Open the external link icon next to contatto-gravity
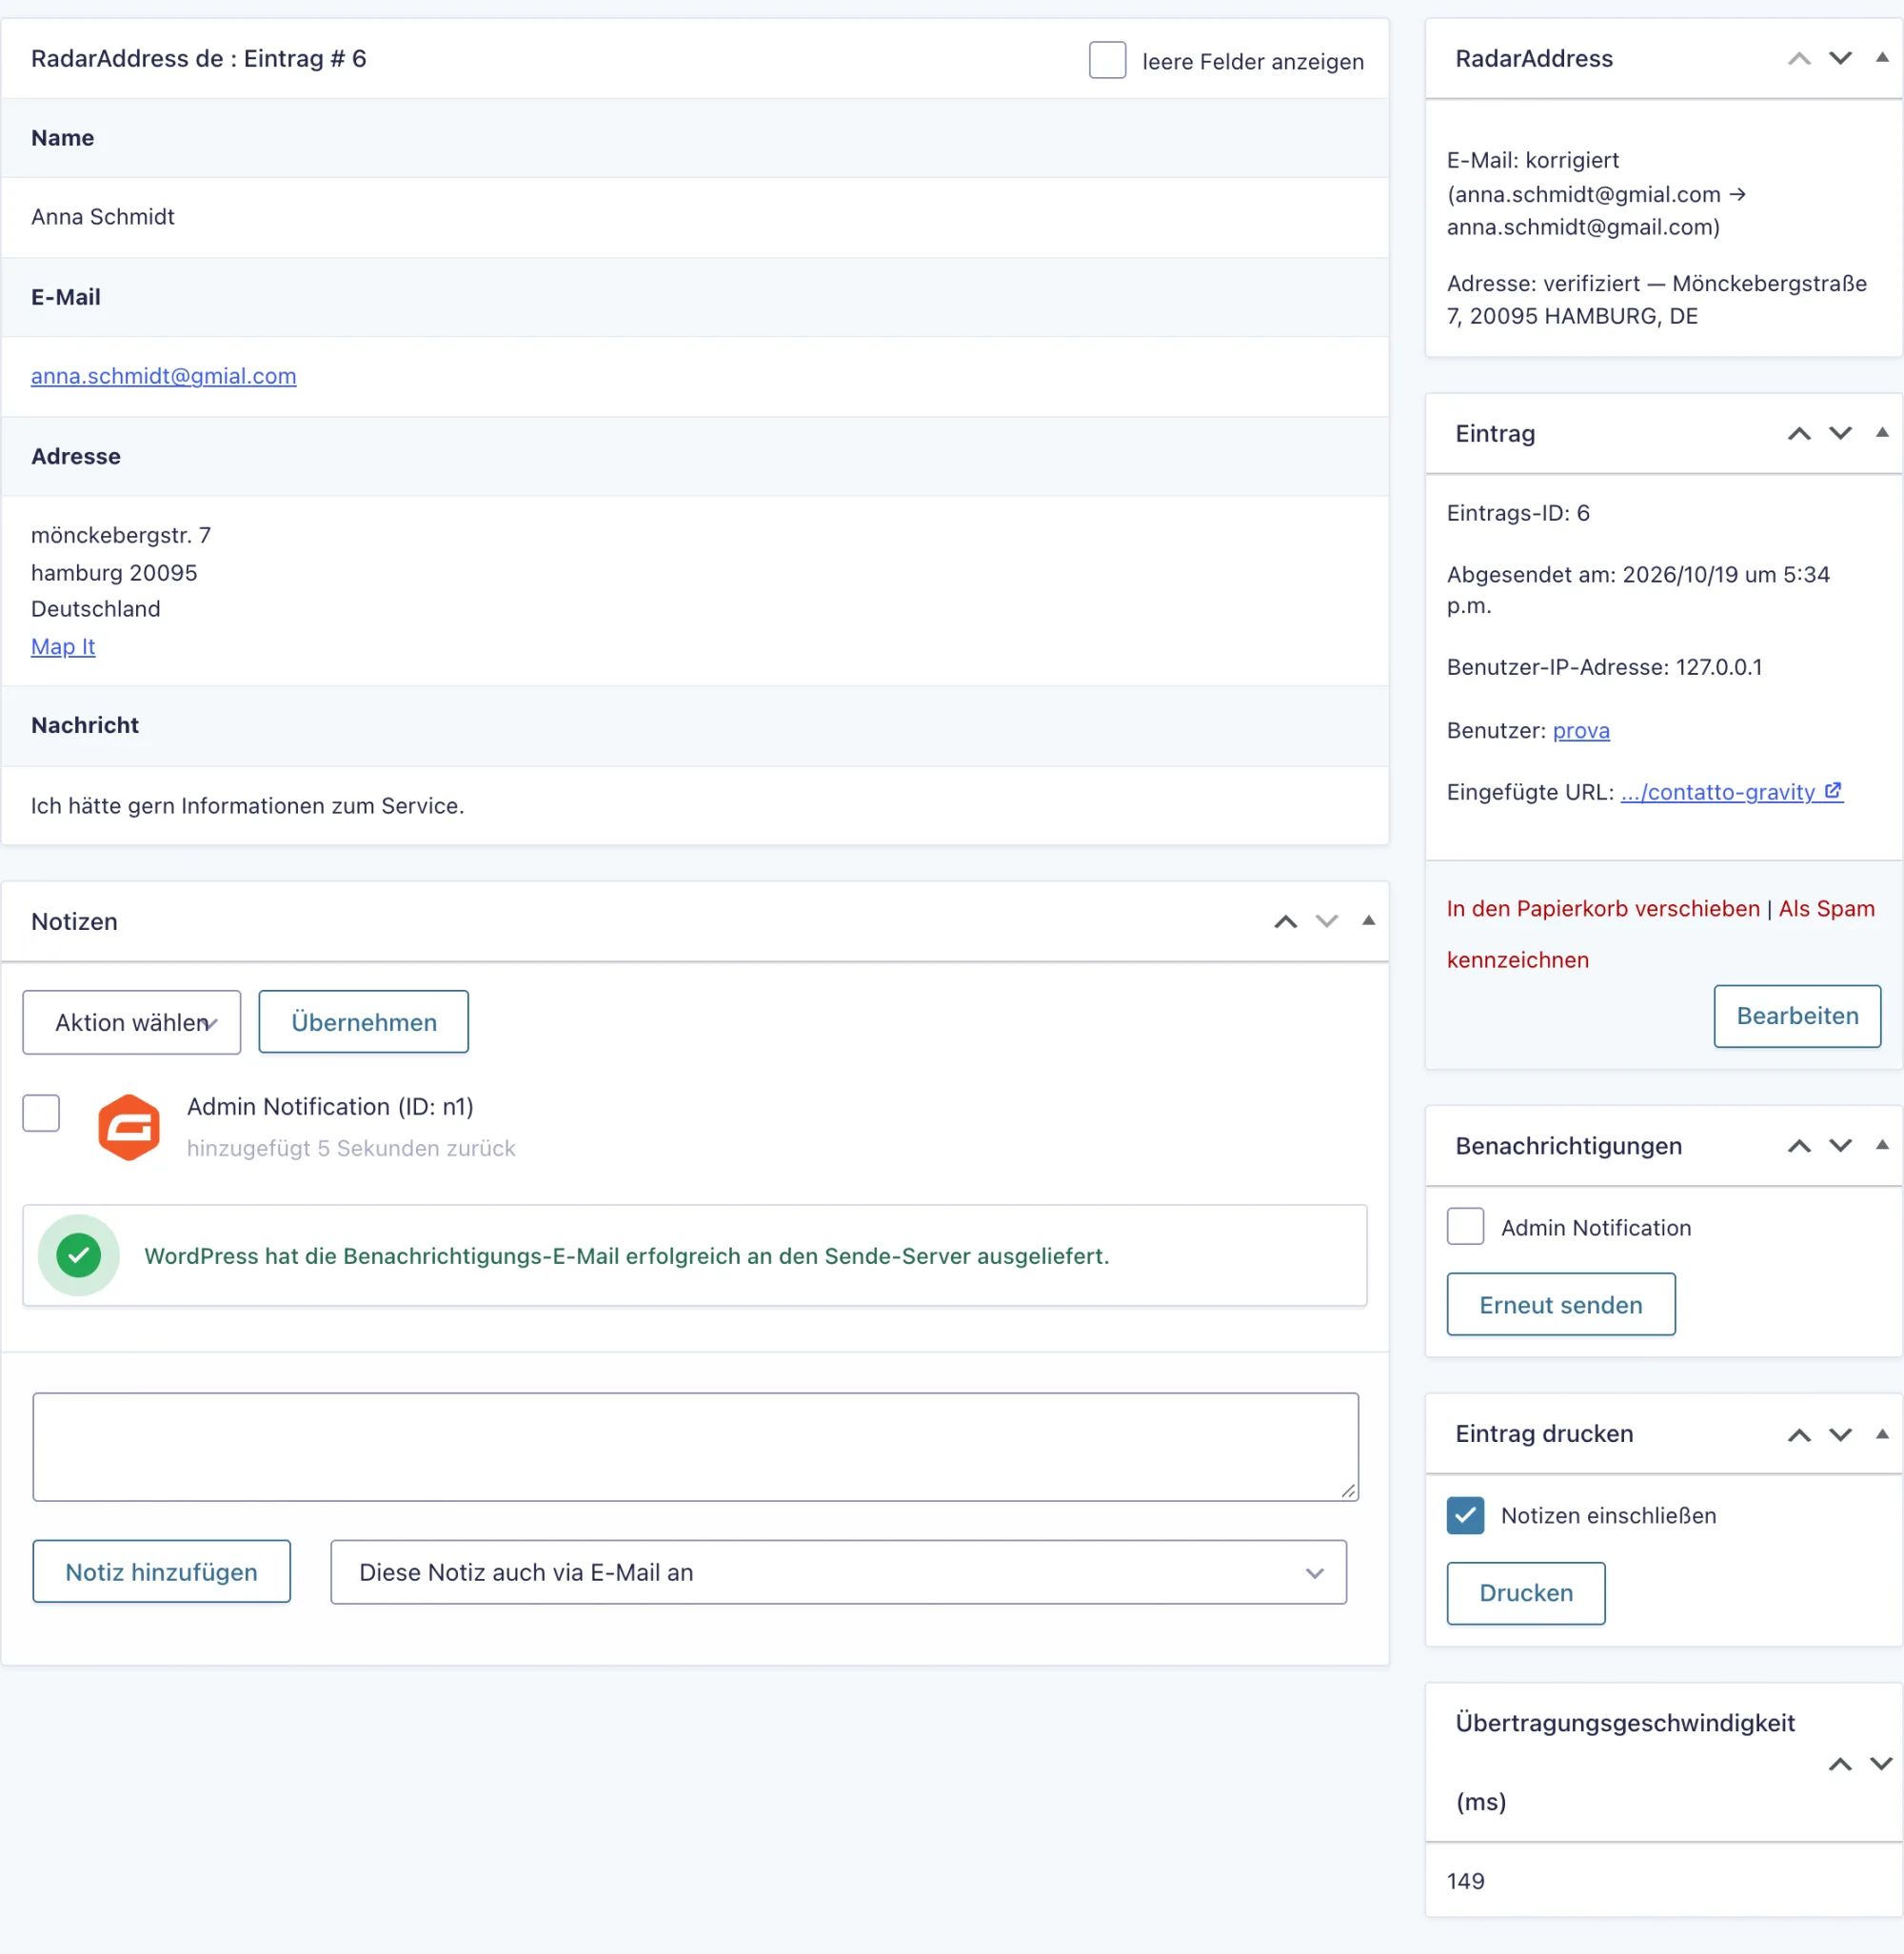This screenshot has width=1904, height=1954. coord(1833,790)
